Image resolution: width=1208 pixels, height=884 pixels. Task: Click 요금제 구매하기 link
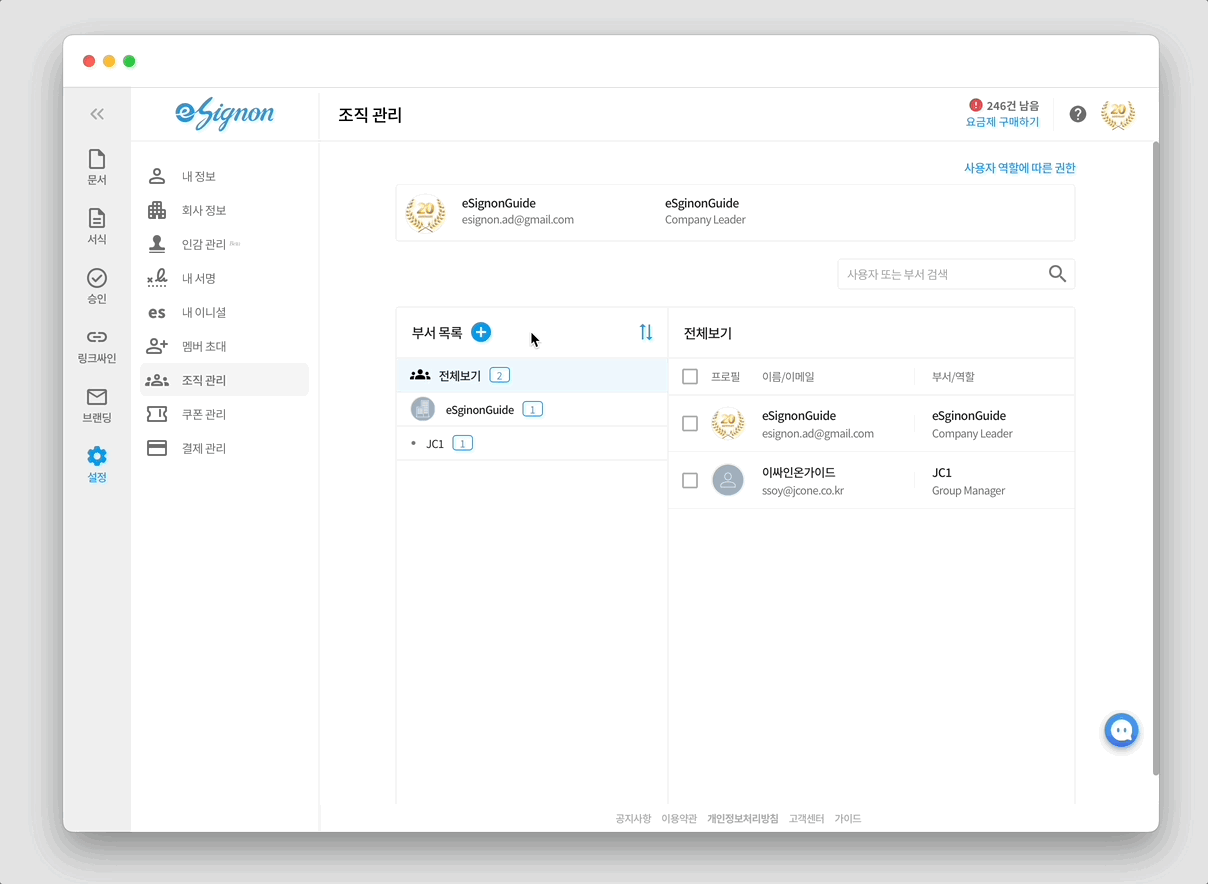[x=1002, y=122]
